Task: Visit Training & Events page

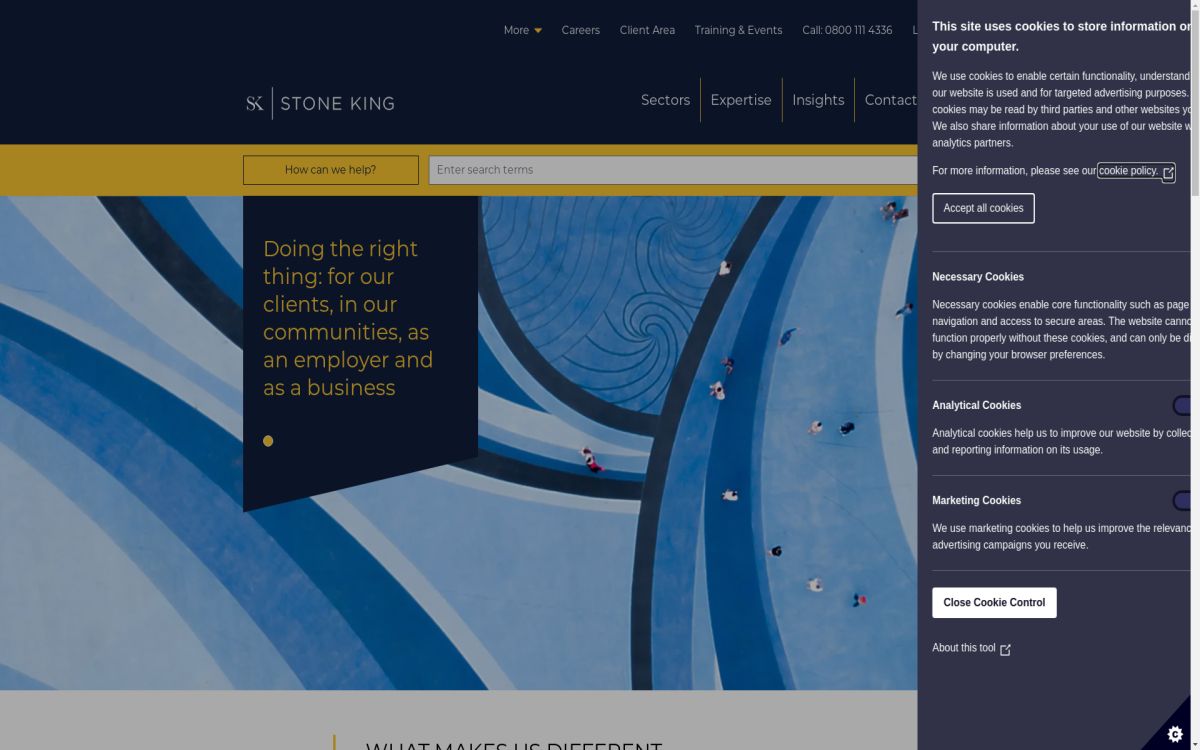Action: tap(738, 30)
